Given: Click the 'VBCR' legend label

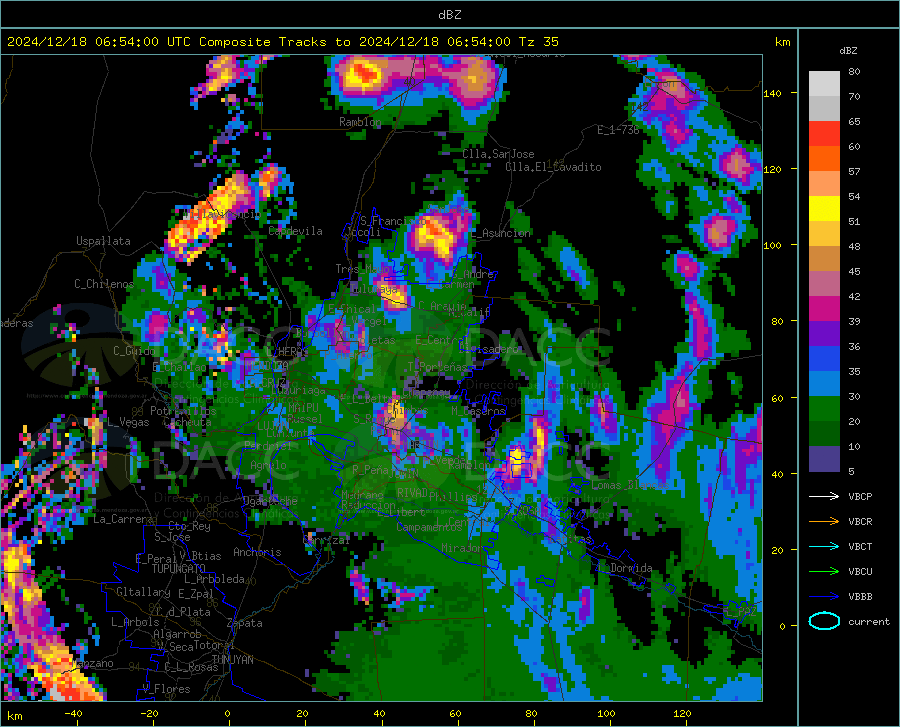Looking at the screenshot, I should click(860, 522).
